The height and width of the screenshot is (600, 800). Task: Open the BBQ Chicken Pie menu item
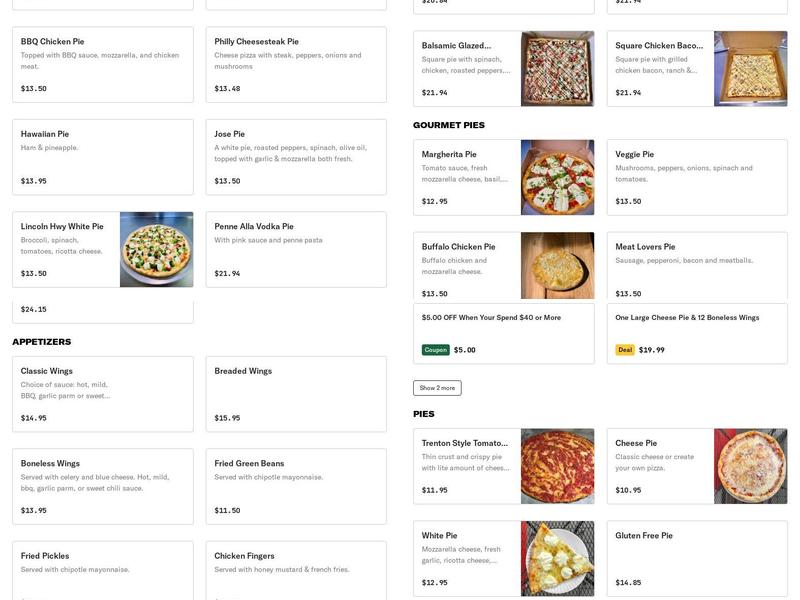100,63
